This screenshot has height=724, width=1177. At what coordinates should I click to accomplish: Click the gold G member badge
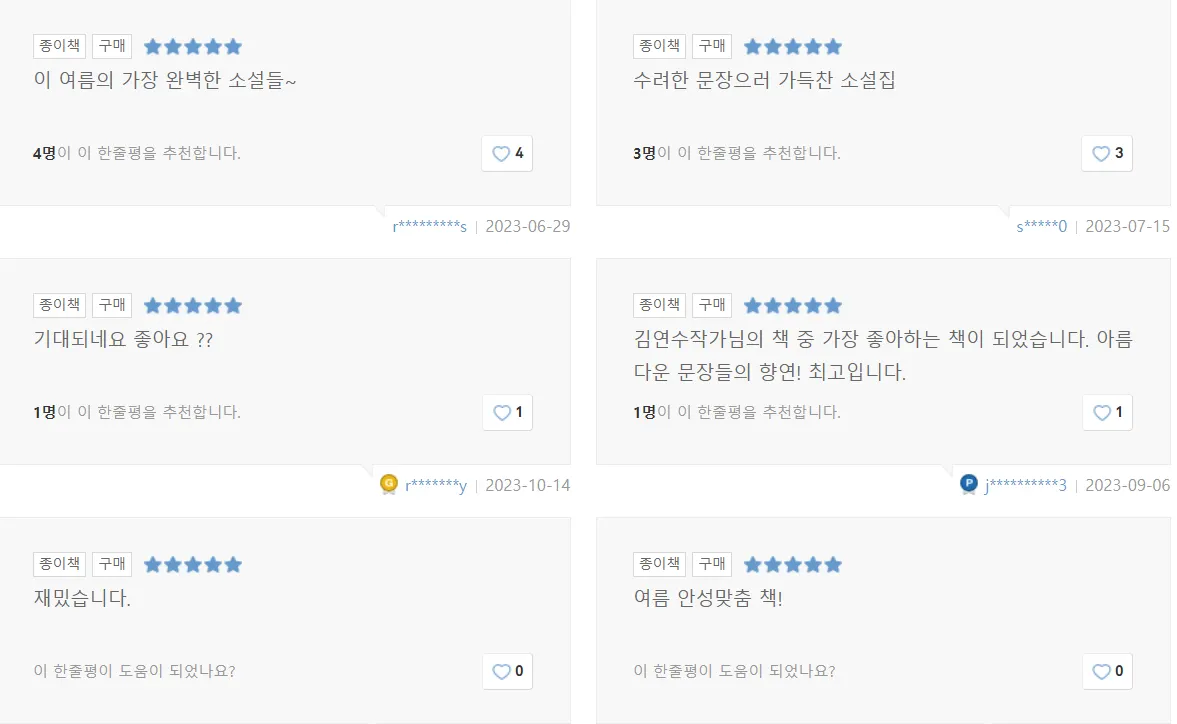(389, 484)
